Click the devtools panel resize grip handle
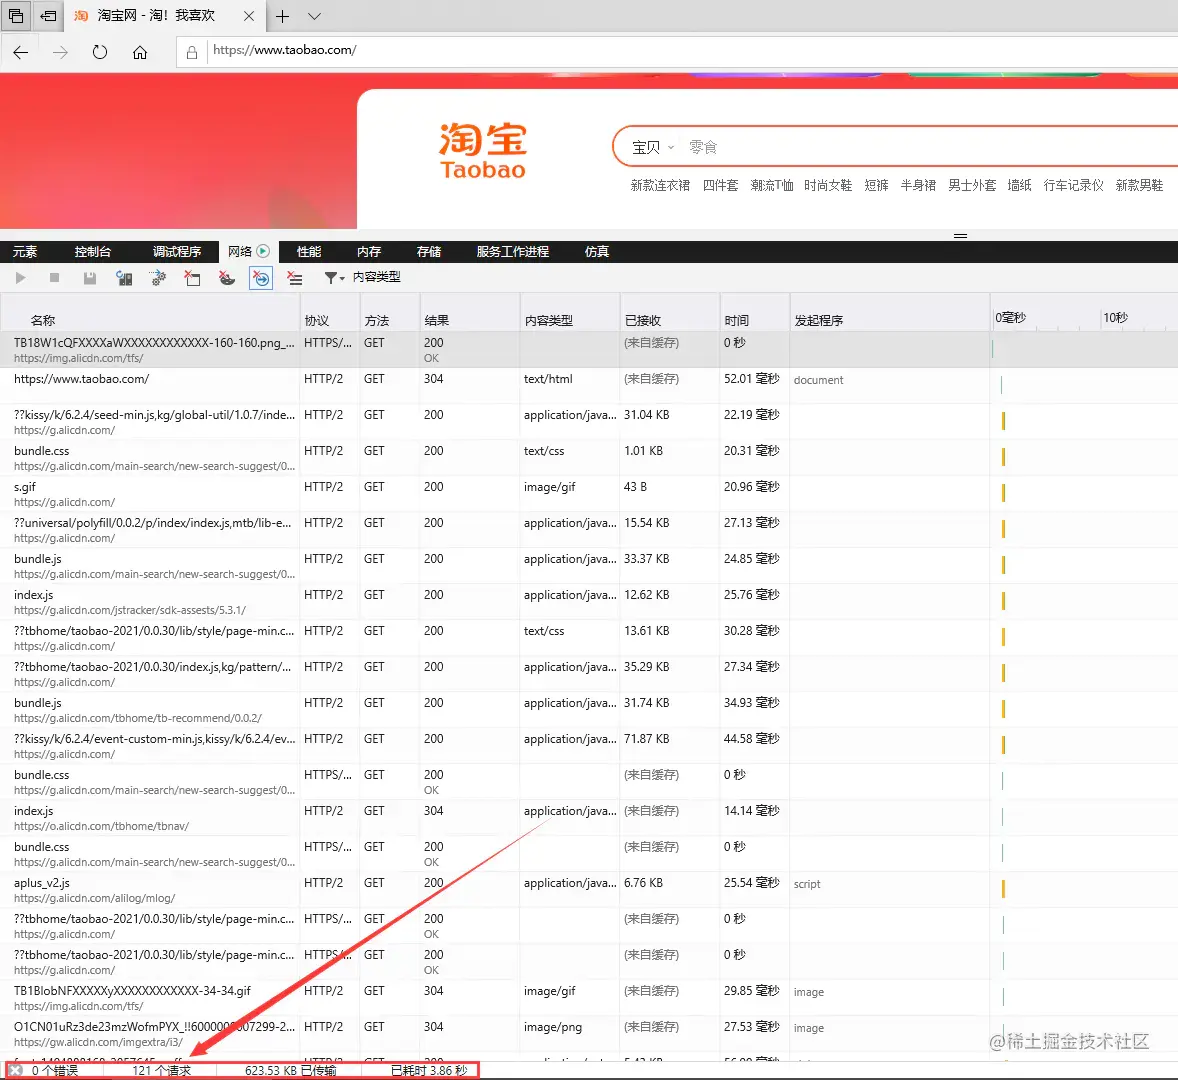Viewport: 1178px width, 1080px height. click(x=960, y=236)
